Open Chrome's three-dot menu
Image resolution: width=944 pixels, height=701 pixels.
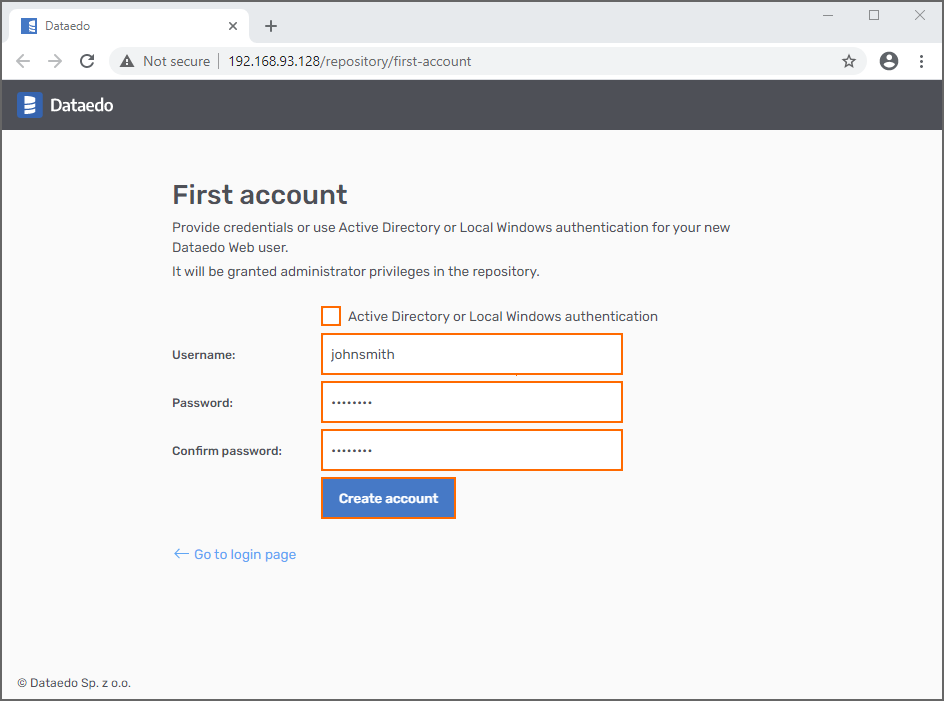coord(921,61)
